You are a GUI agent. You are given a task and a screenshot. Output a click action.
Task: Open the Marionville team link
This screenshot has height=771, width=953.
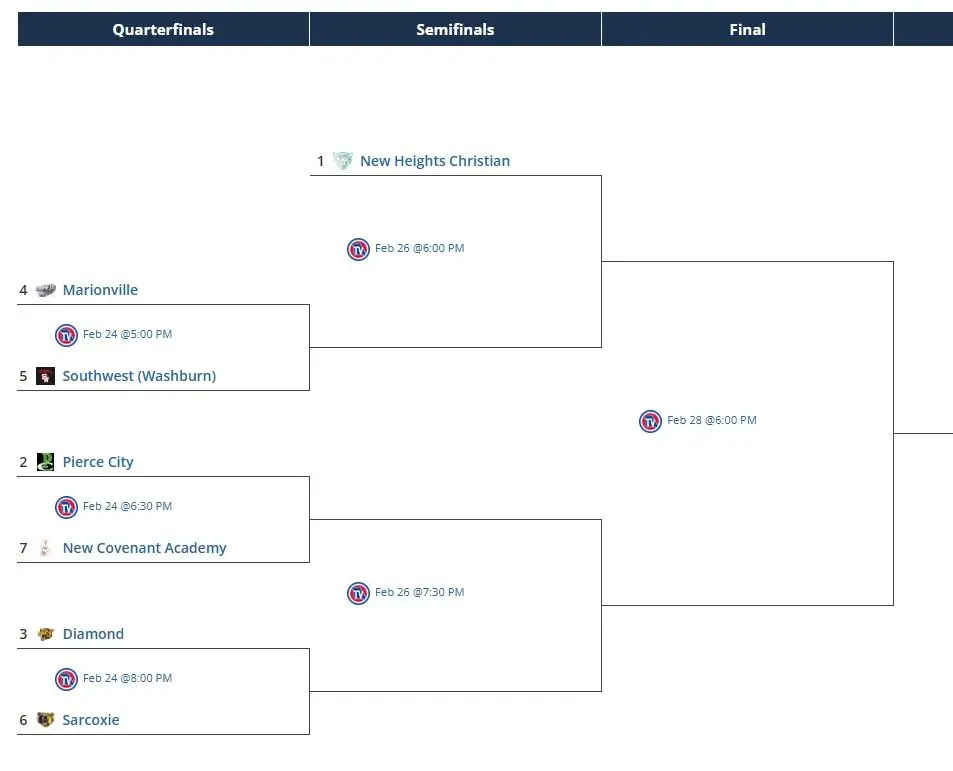[x=100, y=290]
